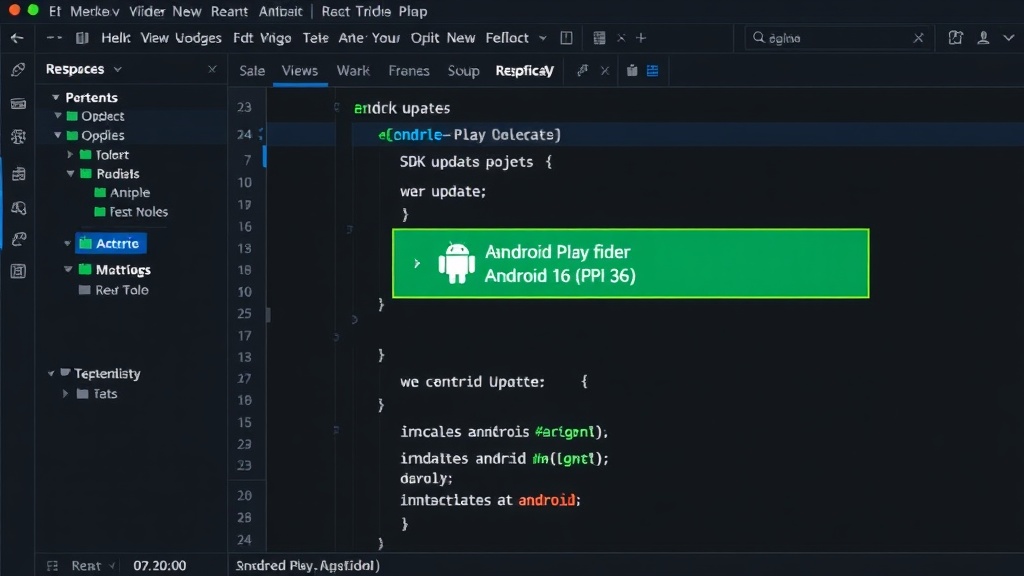1024x576 pixels.
Task: Open the Vodges menu
Action: point(198,39)
